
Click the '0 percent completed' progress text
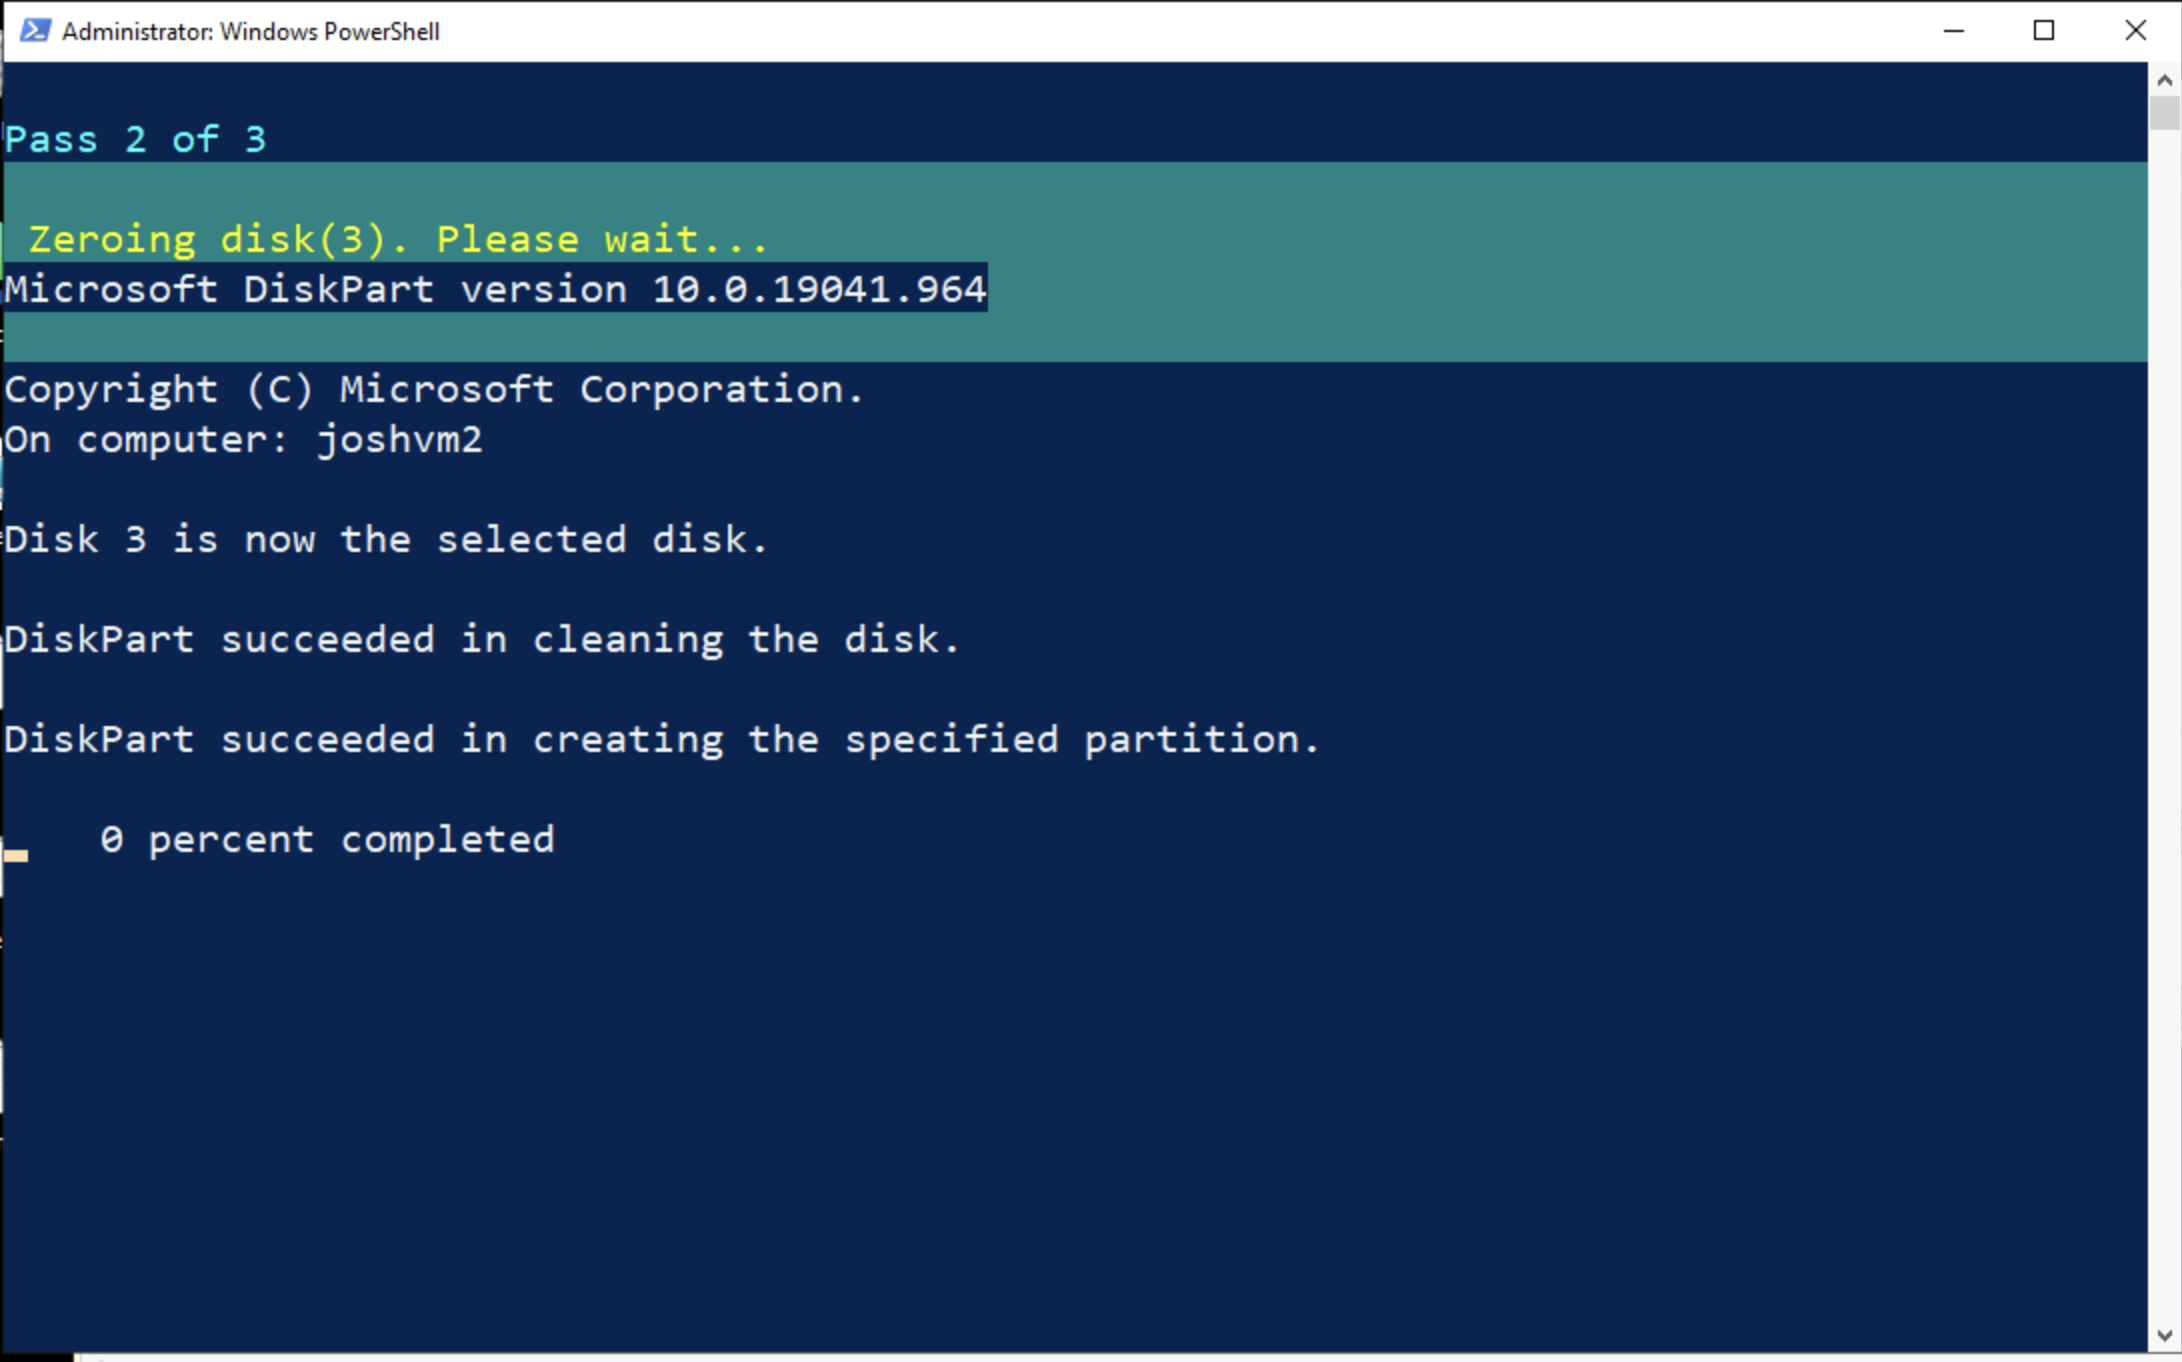(x=327, y=840)
